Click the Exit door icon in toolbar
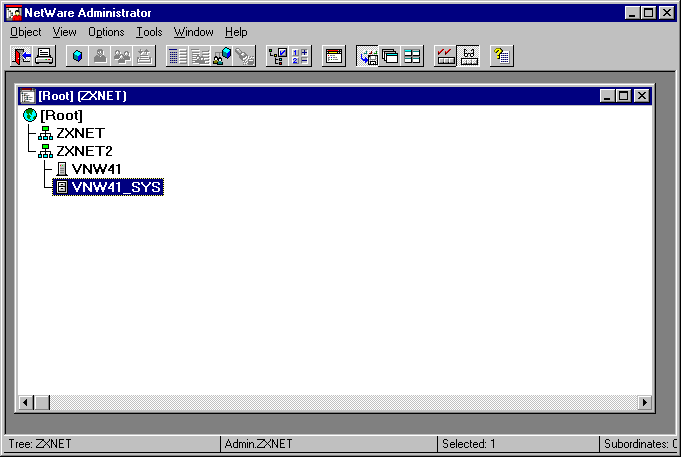This screenshot has width=681, height=457. pos(22,56)
